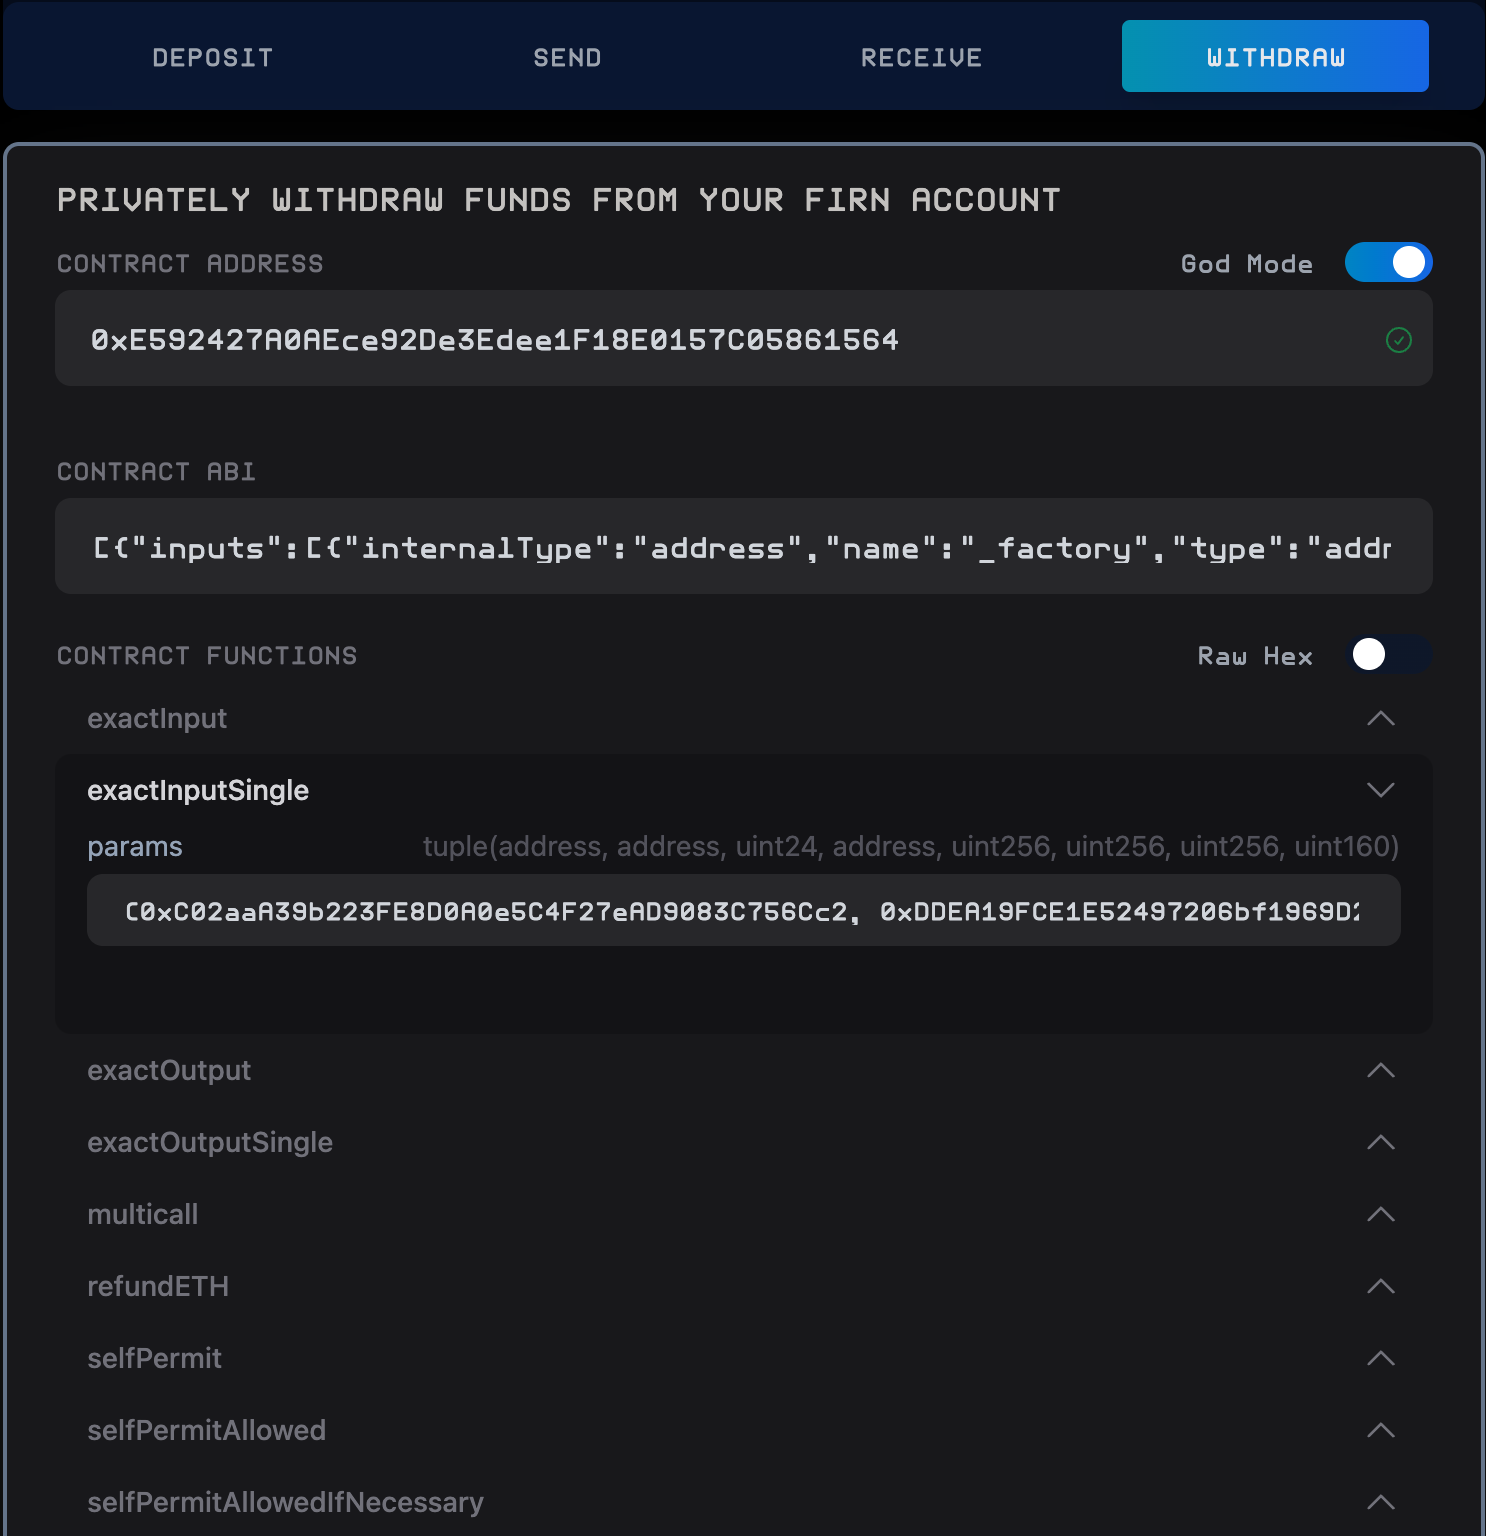This screenshot has width=1486, height=1536.
Task: Expand exactOutputSingle chevron arrow
Action: (x=1380, y=1143)
